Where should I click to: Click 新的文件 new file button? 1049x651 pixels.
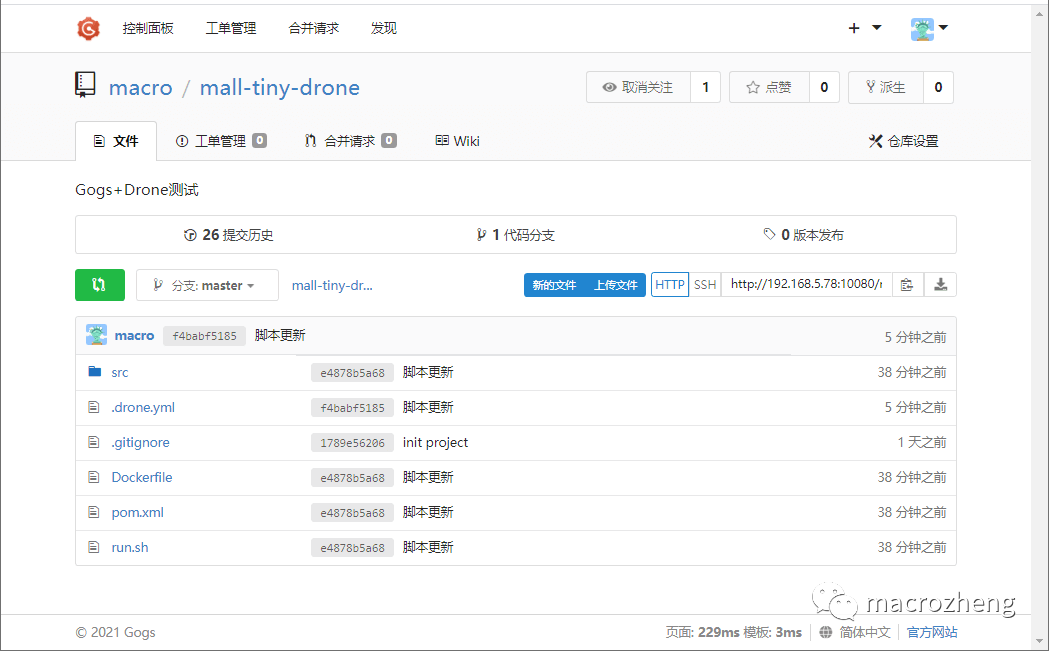pyautogui.click(x=554, y=285)
